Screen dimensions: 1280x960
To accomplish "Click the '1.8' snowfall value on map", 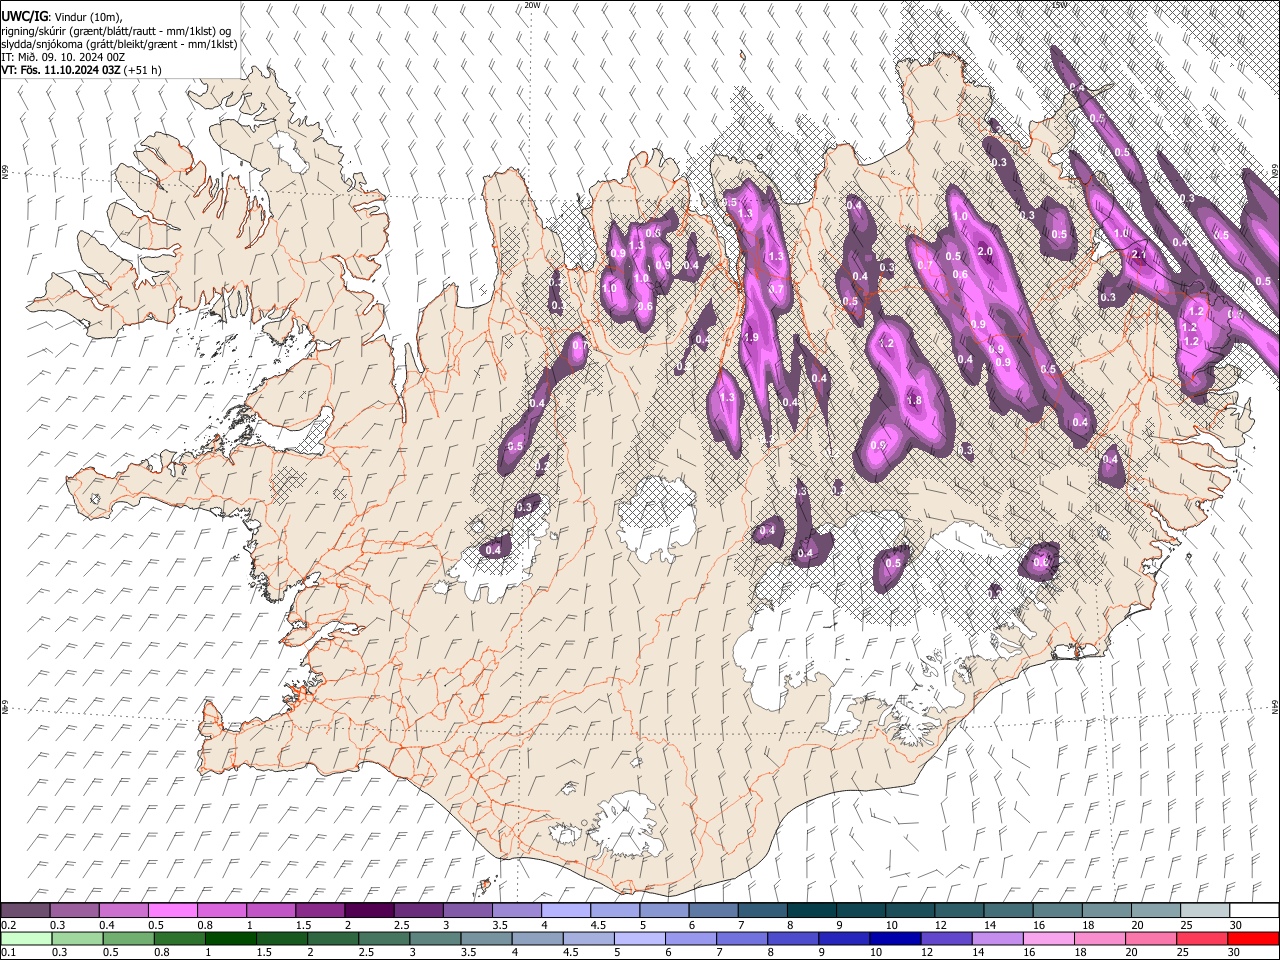I will (x=913, y=401).
